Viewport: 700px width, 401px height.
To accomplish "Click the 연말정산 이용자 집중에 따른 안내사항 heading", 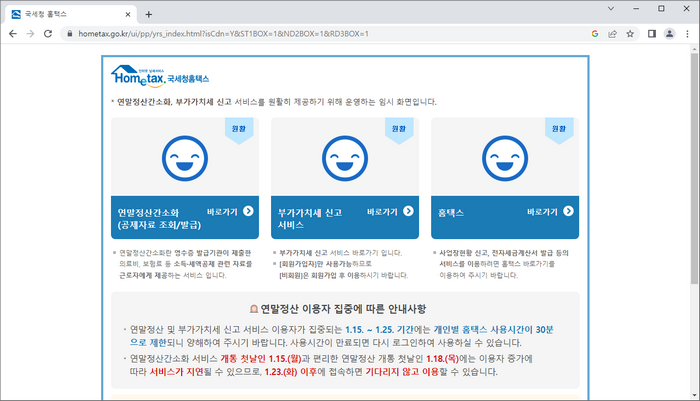I will click(343, 309).
